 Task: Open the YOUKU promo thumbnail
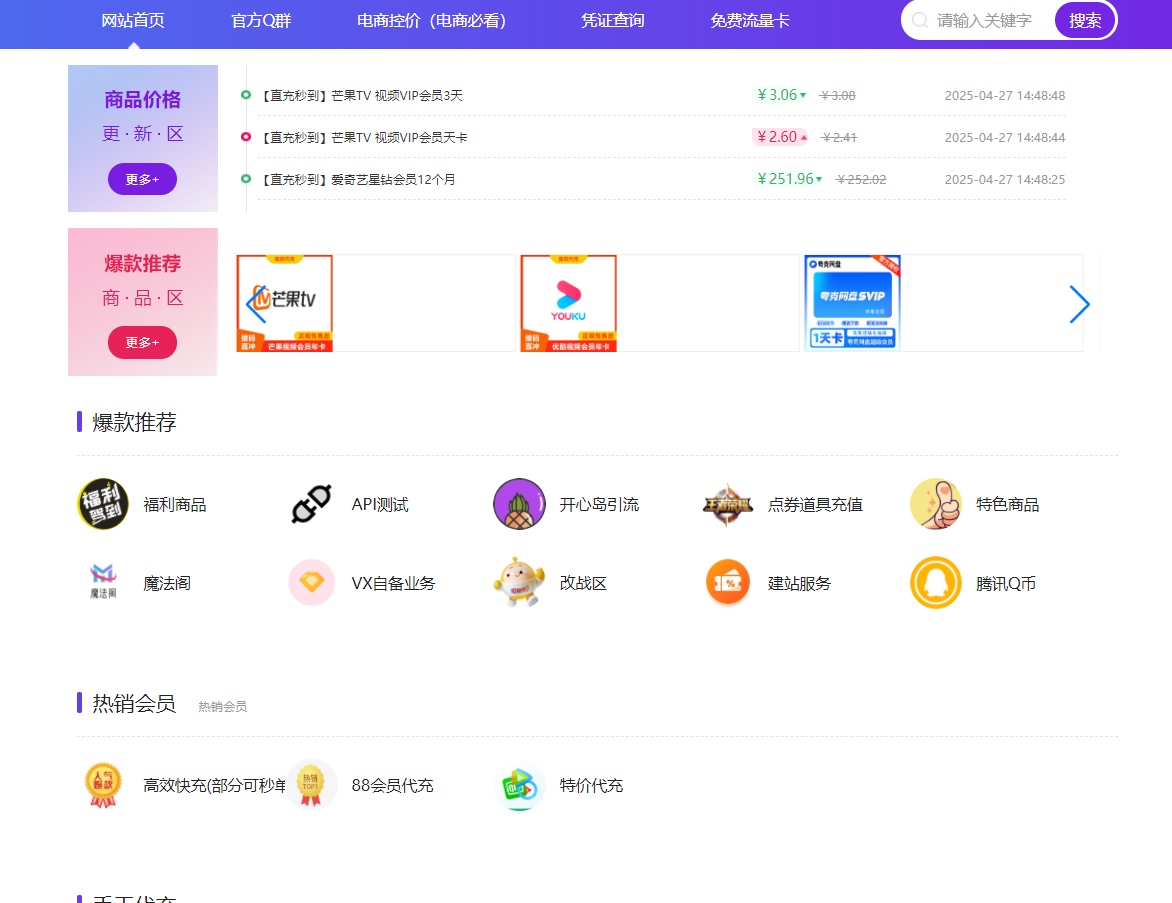tap(568, 303)
